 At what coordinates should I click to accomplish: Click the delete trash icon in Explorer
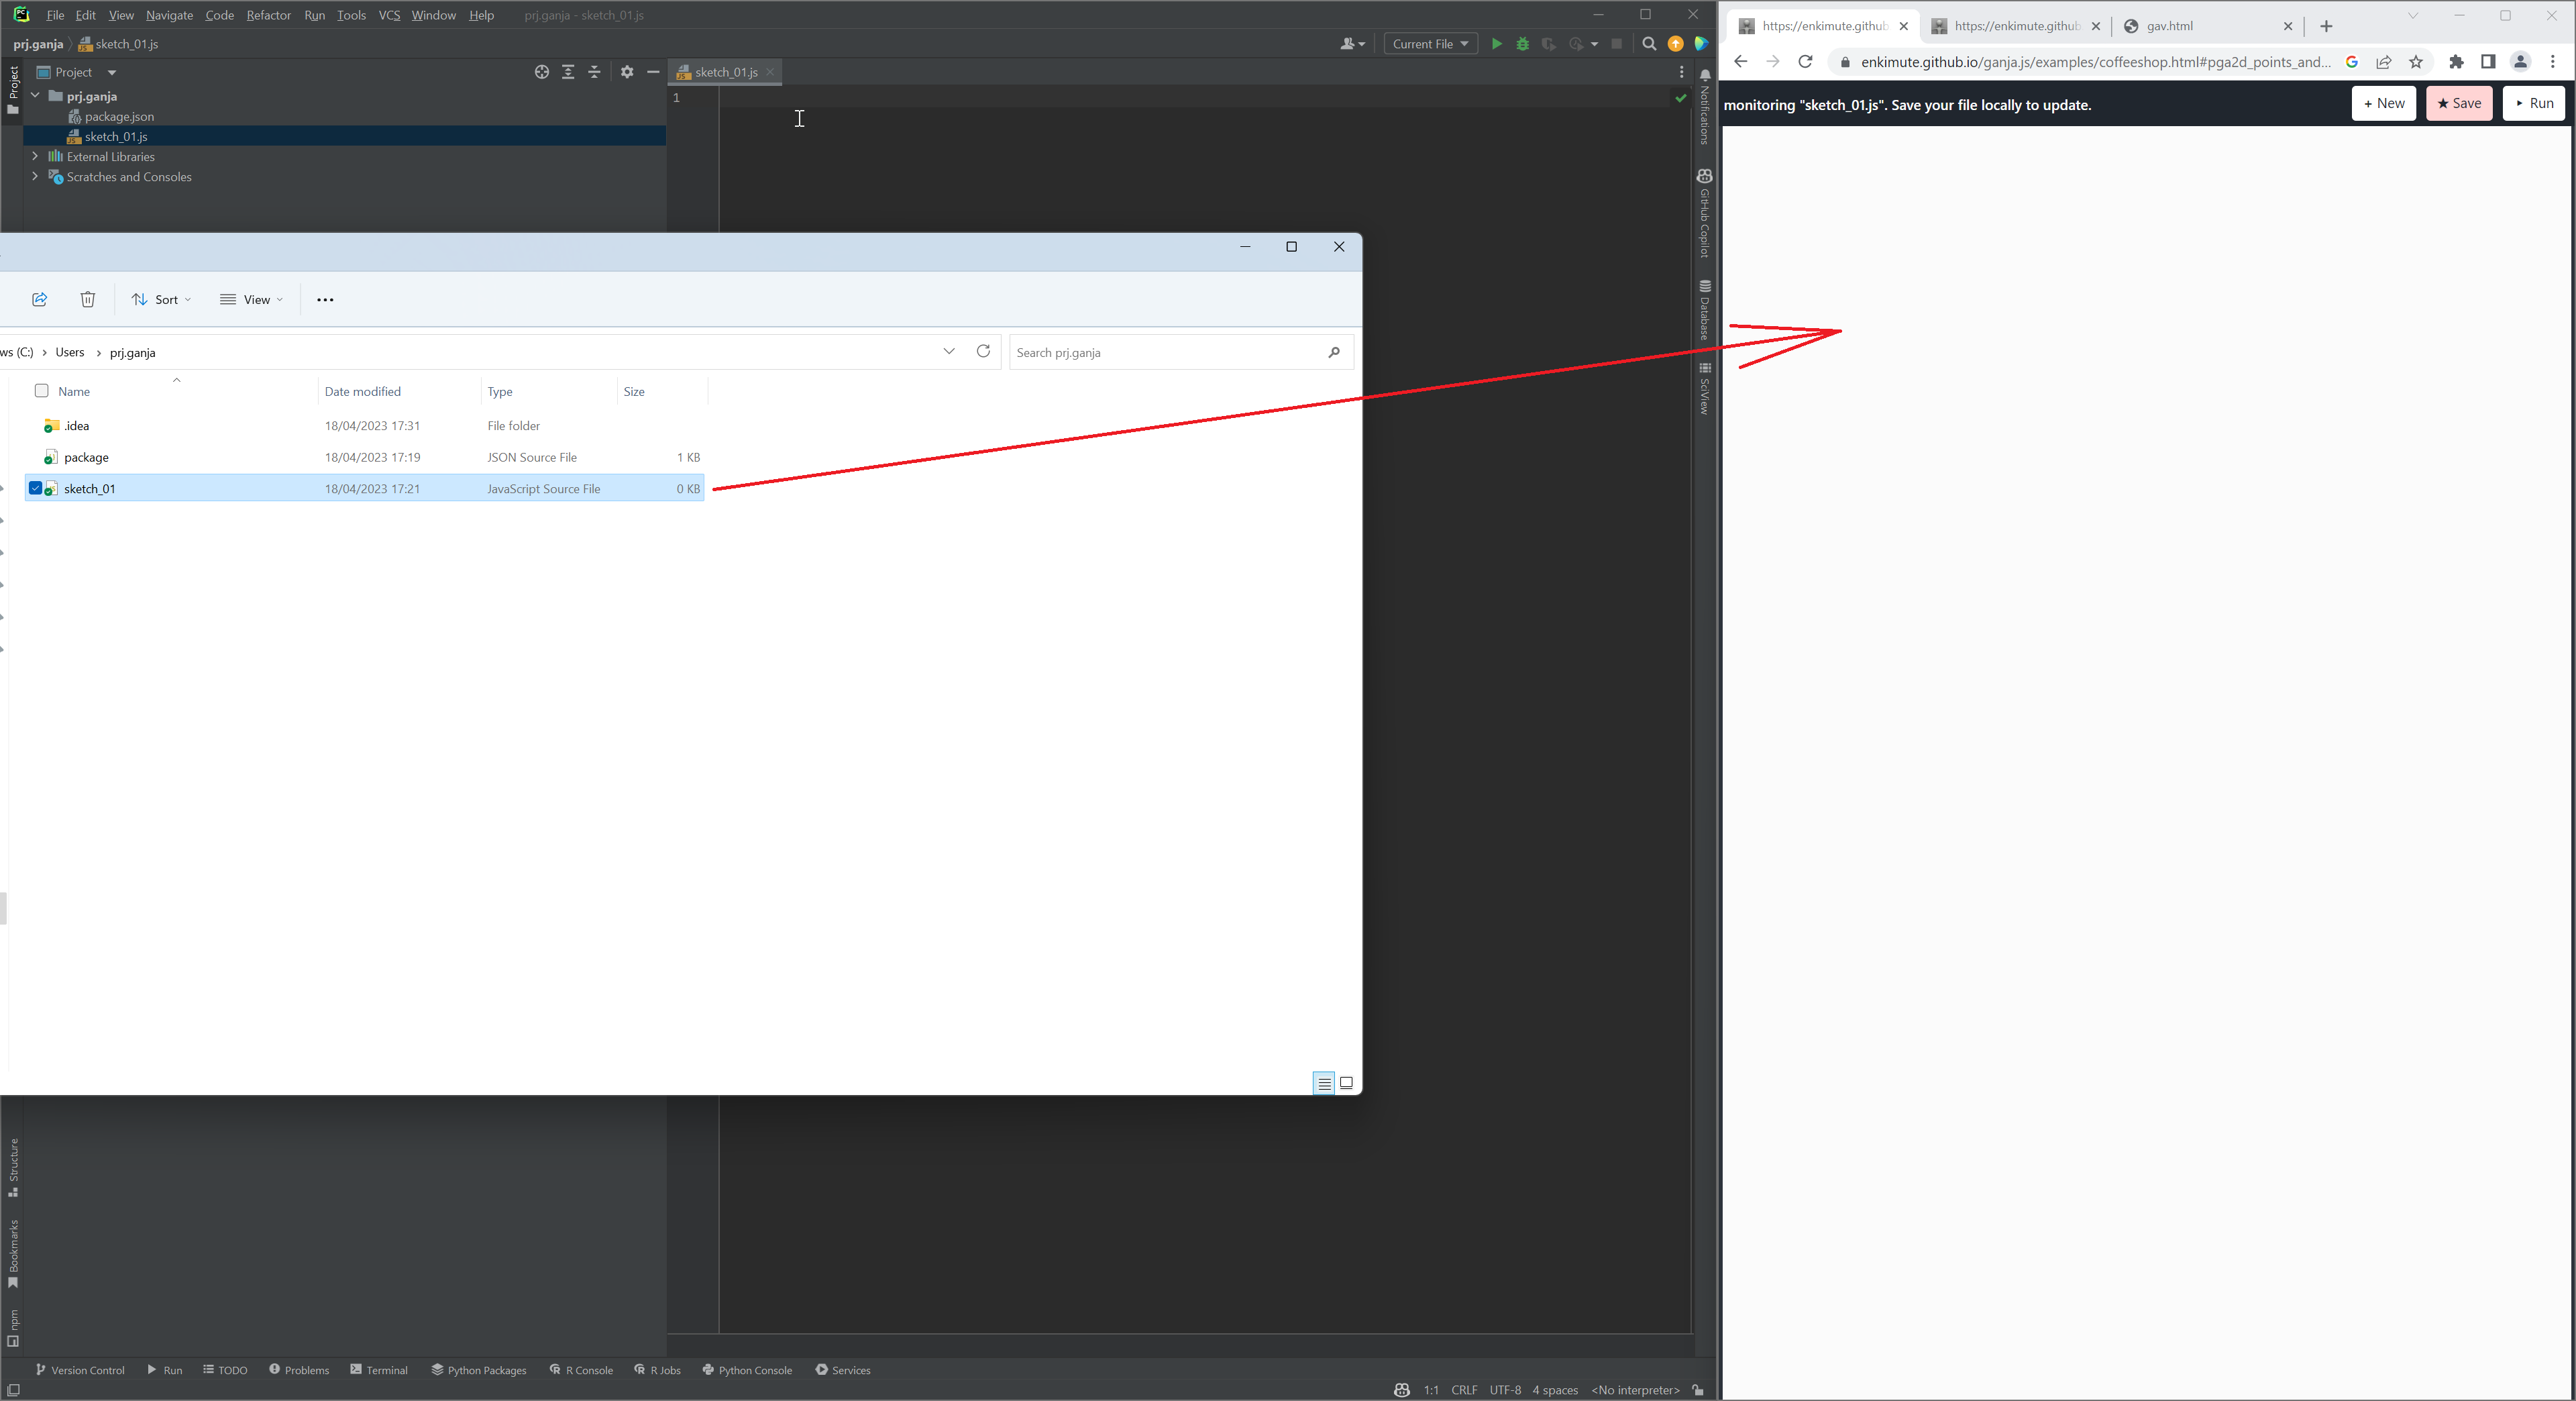coord(88,300)
